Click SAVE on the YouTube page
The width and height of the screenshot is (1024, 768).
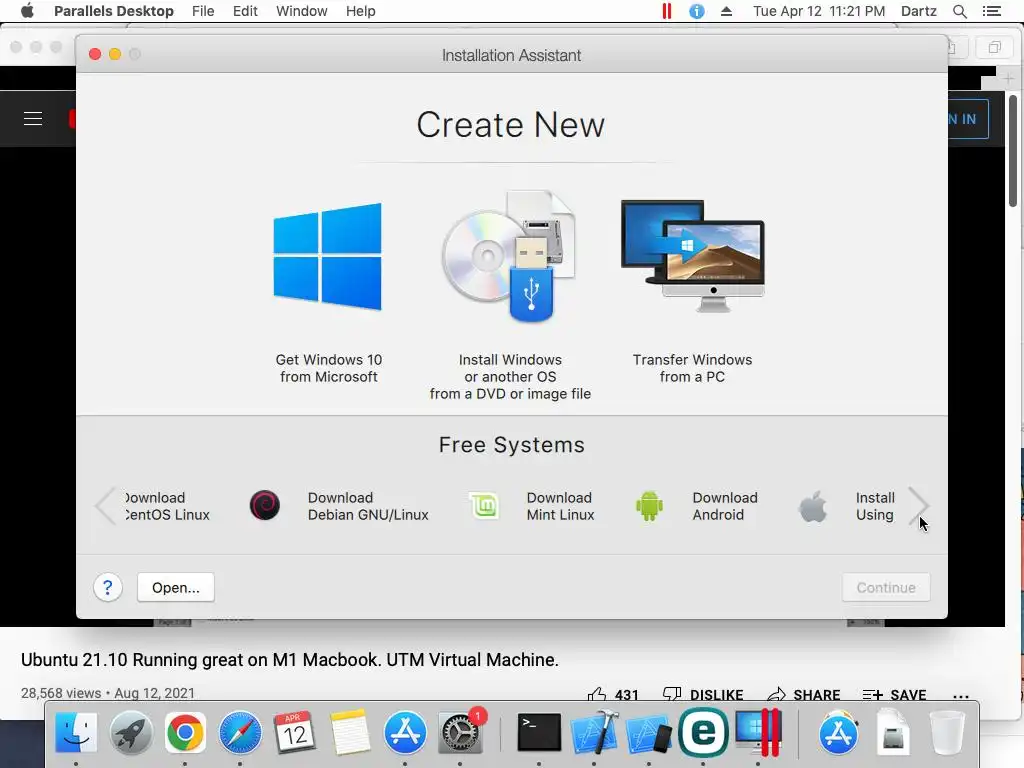895,694
